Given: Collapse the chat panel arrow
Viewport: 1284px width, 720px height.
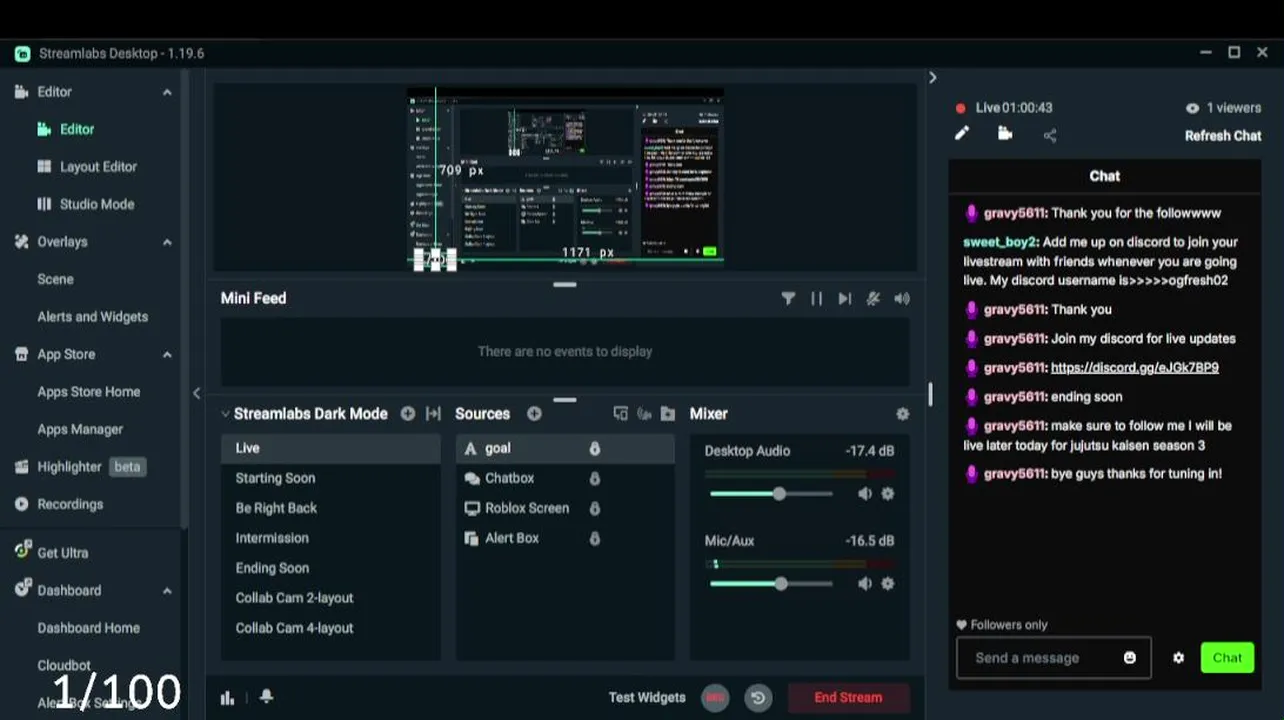Looking at the screenshot, I should [932, 77].
